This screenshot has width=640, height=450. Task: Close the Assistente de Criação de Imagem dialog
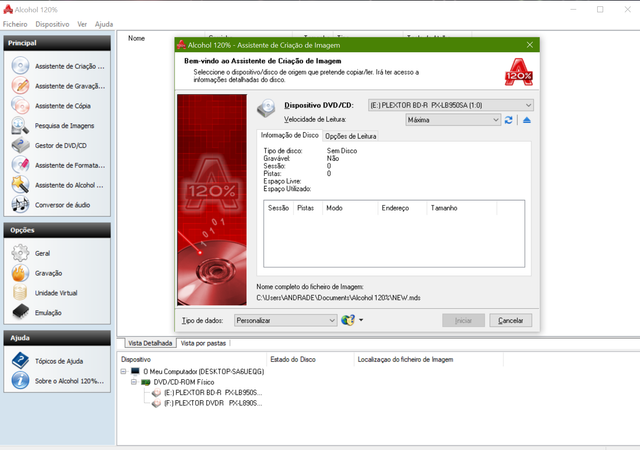530,45
